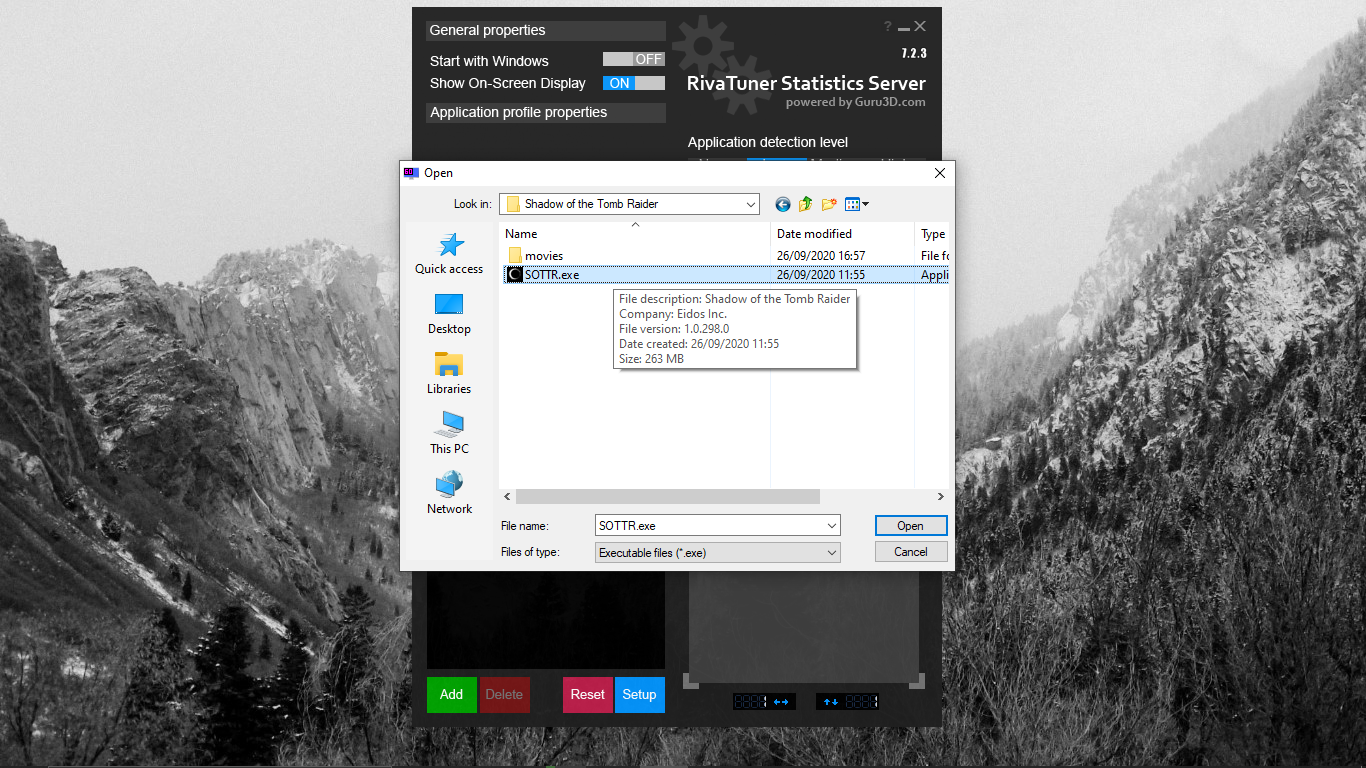Screen dimensions: 1366x768
Task: Open This PC from the sidebar
Action: pos(448,432)
